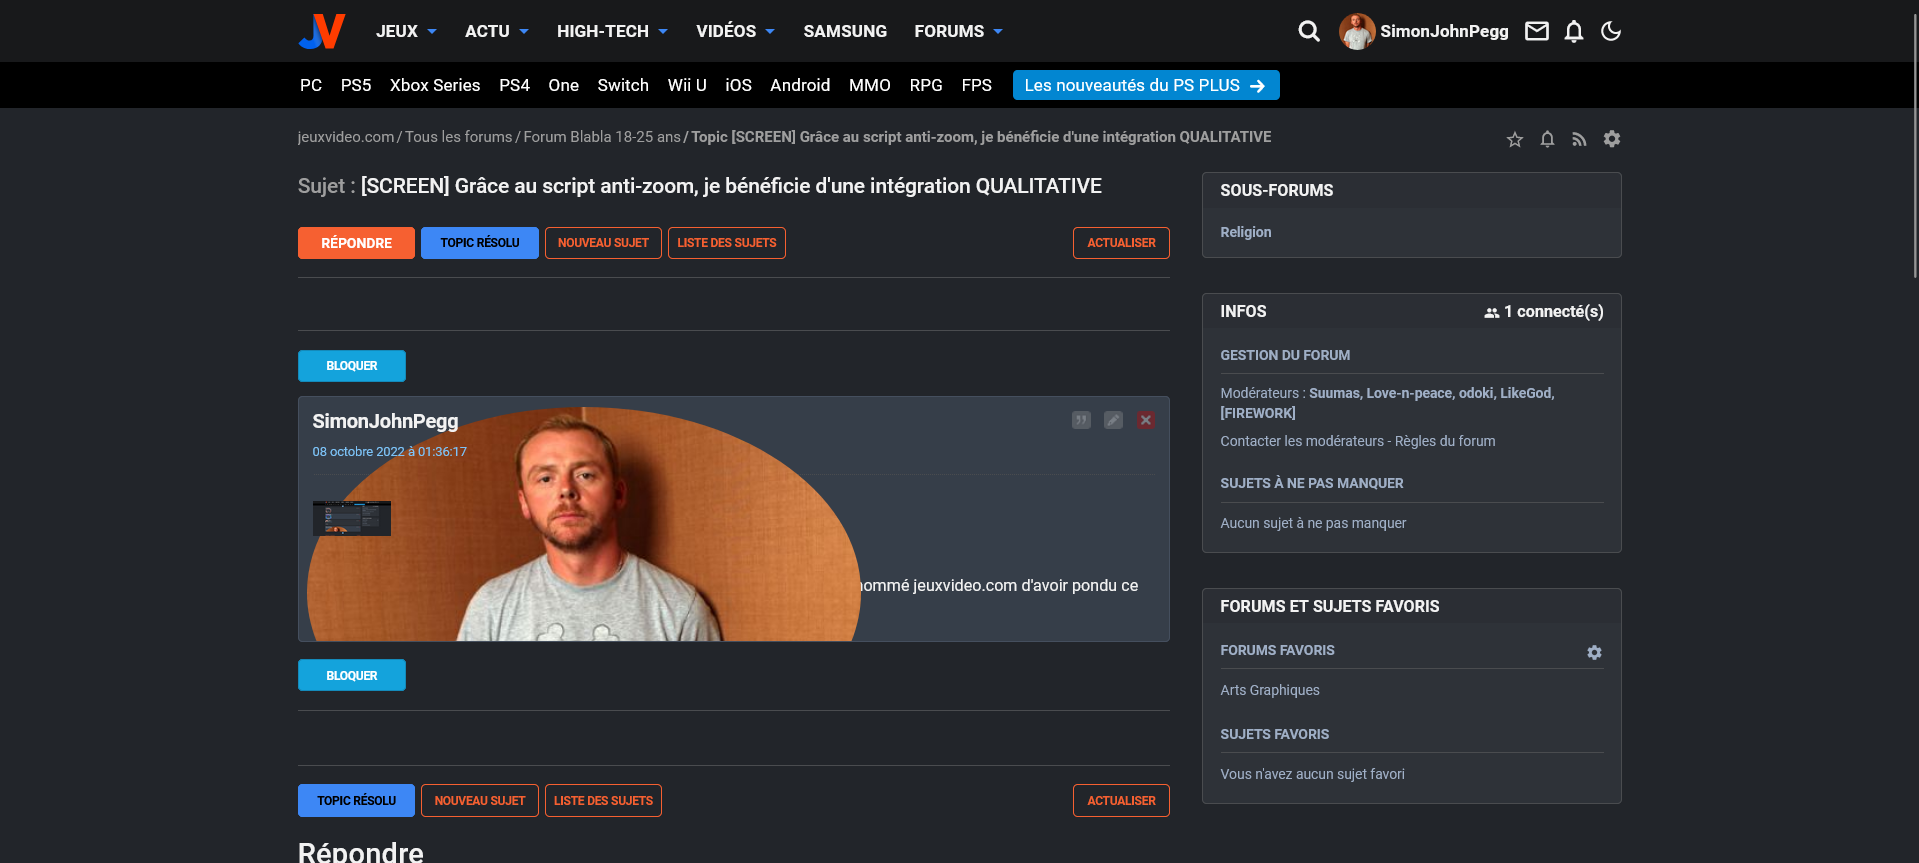Add topic to favorites with star icon
The image size is (1919, 863).
coord(1514,140)
